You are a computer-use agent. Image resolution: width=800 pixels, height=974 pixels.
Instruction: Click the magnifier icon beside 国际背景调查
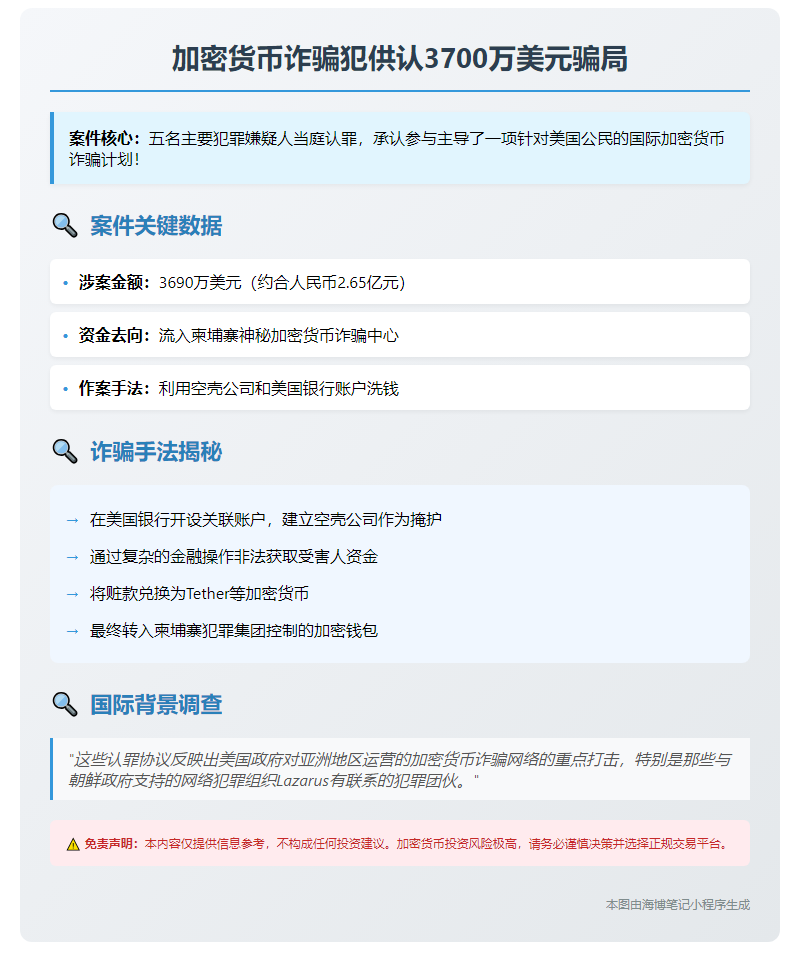(x=65, y=704)
